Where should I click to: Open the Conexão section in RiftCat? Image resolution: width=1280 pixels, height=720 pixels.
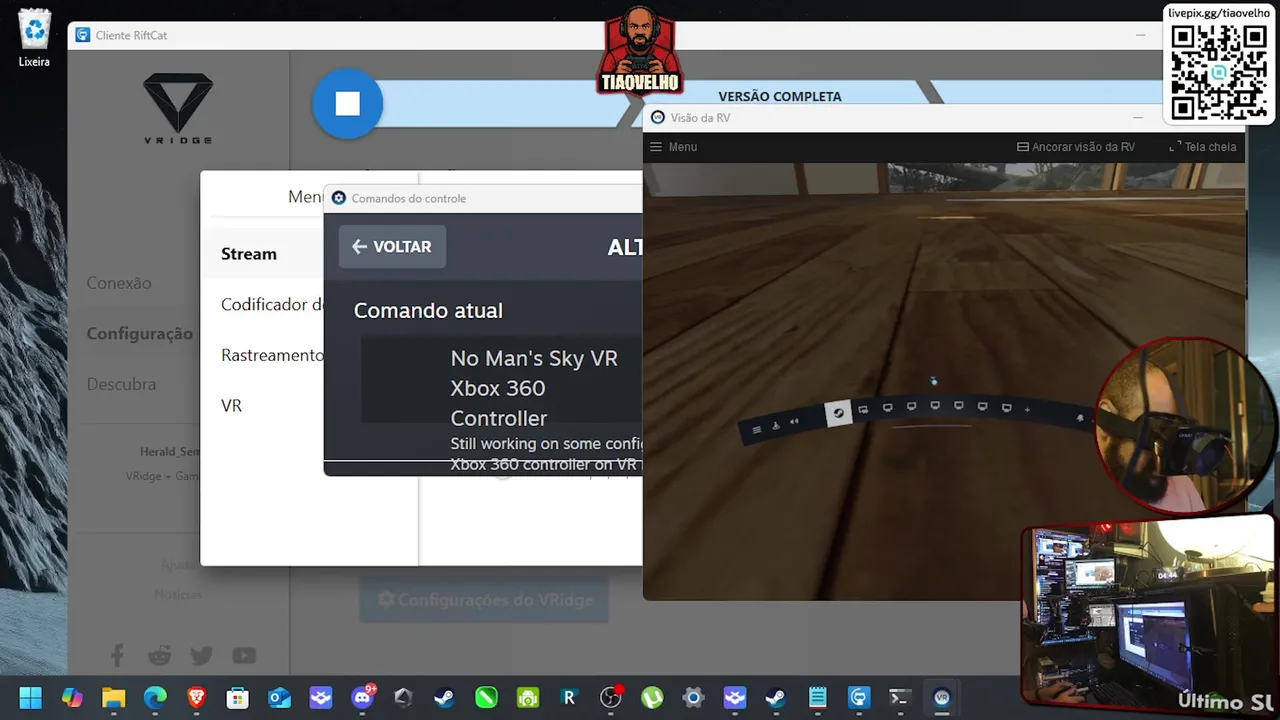point(119,283)
